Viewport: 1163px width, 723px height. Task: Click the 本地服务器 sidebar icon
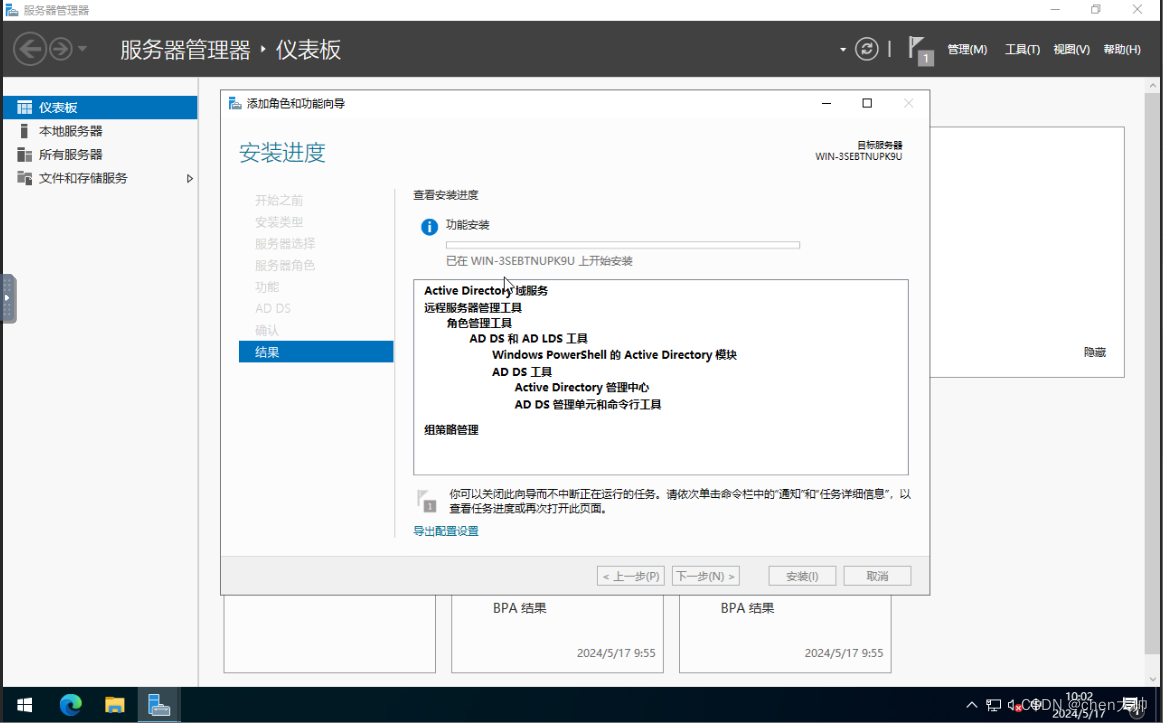24,131
